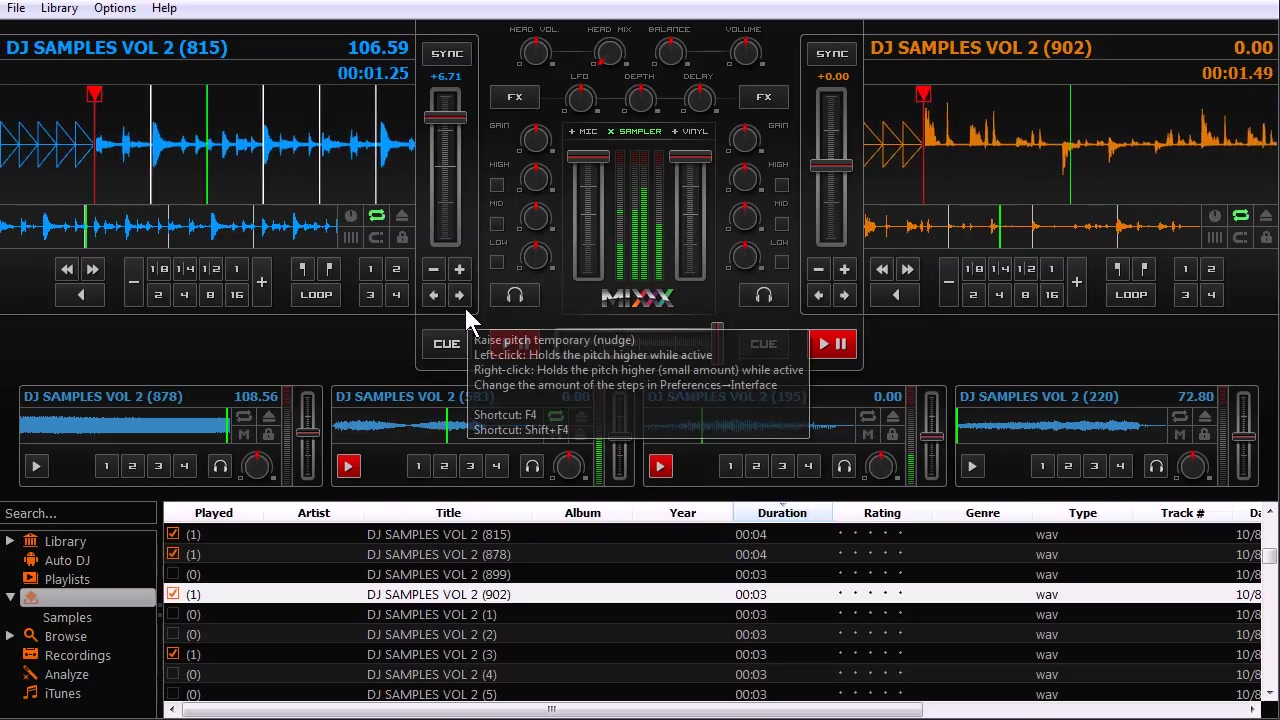The height and width of the screenshot is (720, 1280).
Task: Sort tracks by Title column header
Action: pos(448,513)
